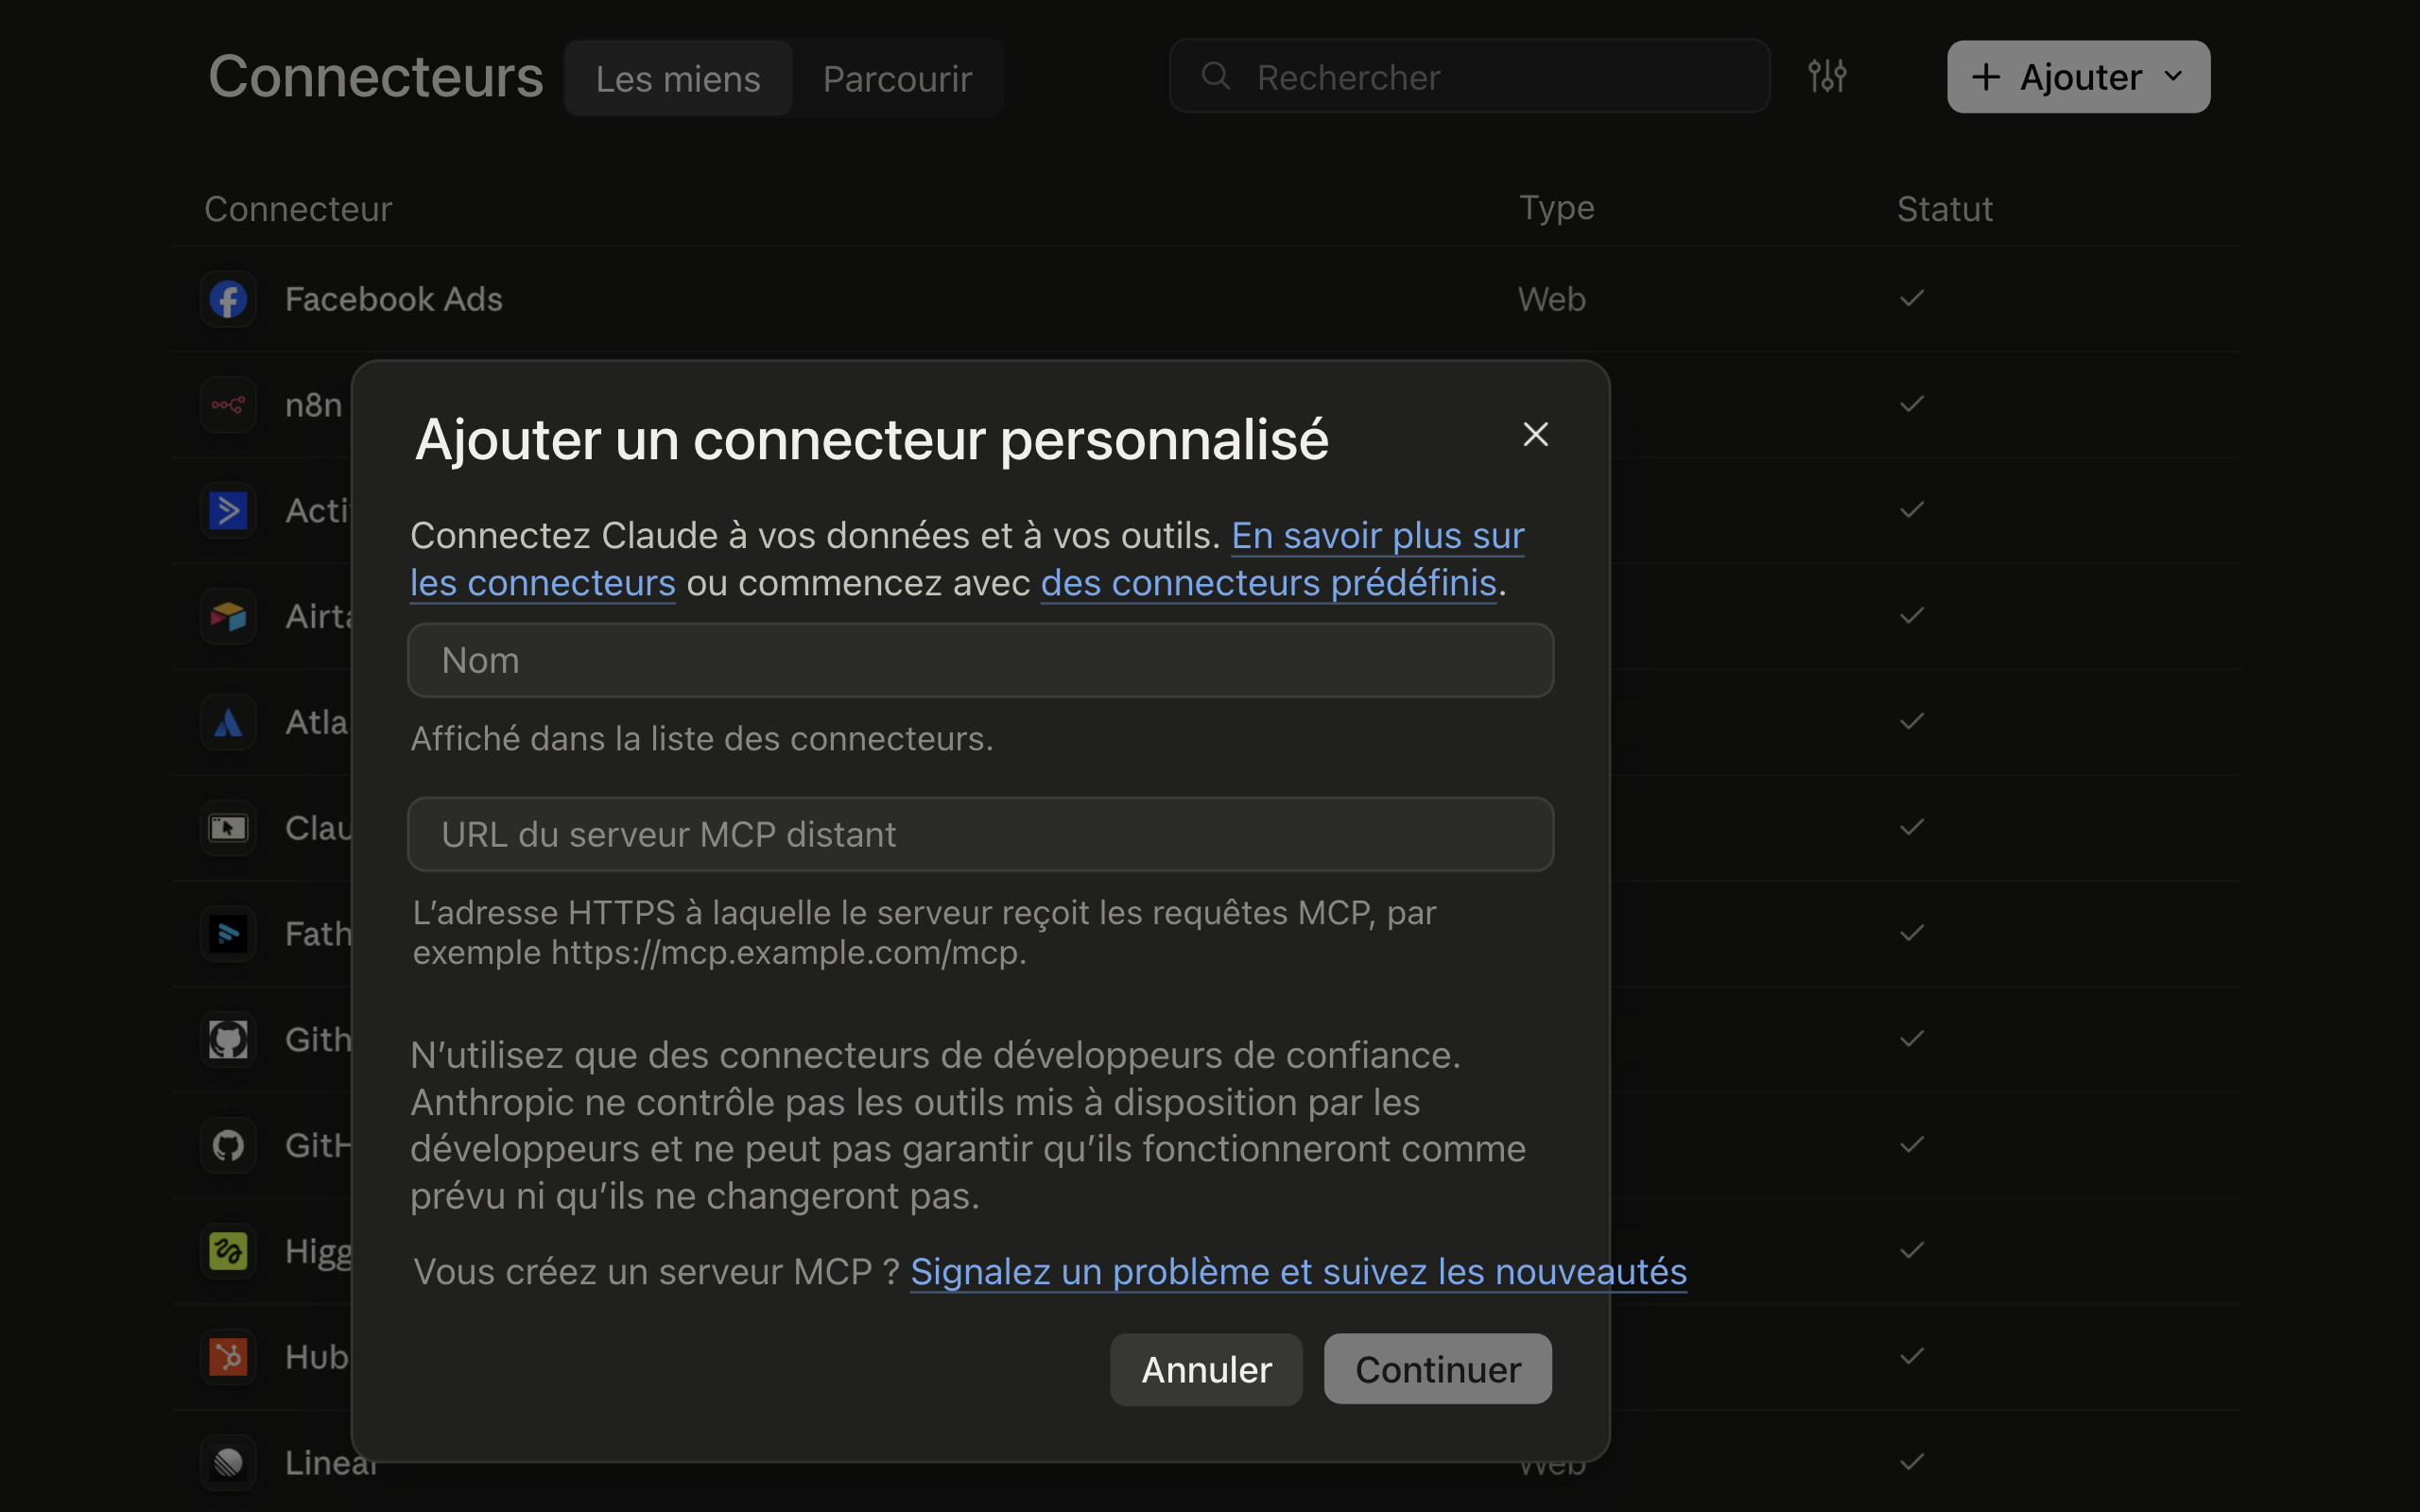Follow the des connecteurs prédéfinis link
This screenshot has width=2420, height=1512.
1268,583
